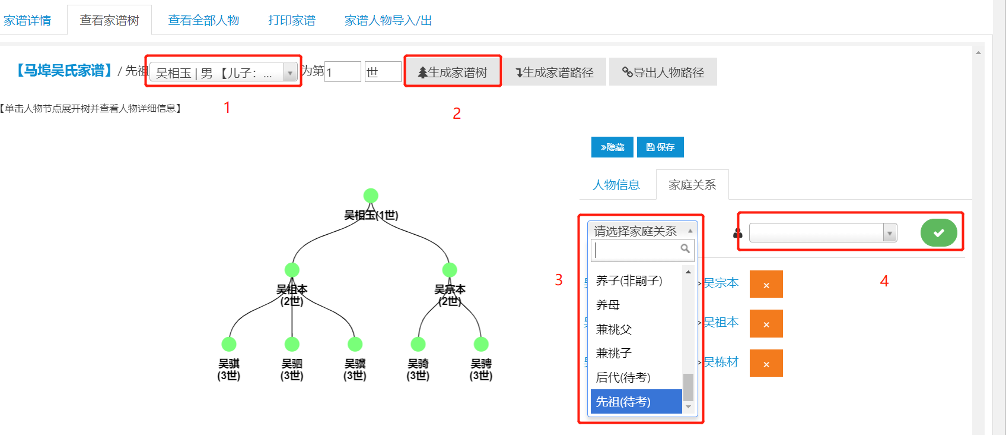
Task: Click the 吴宗本 relation link
Action: pyautogui.click(x=721, y=283)
